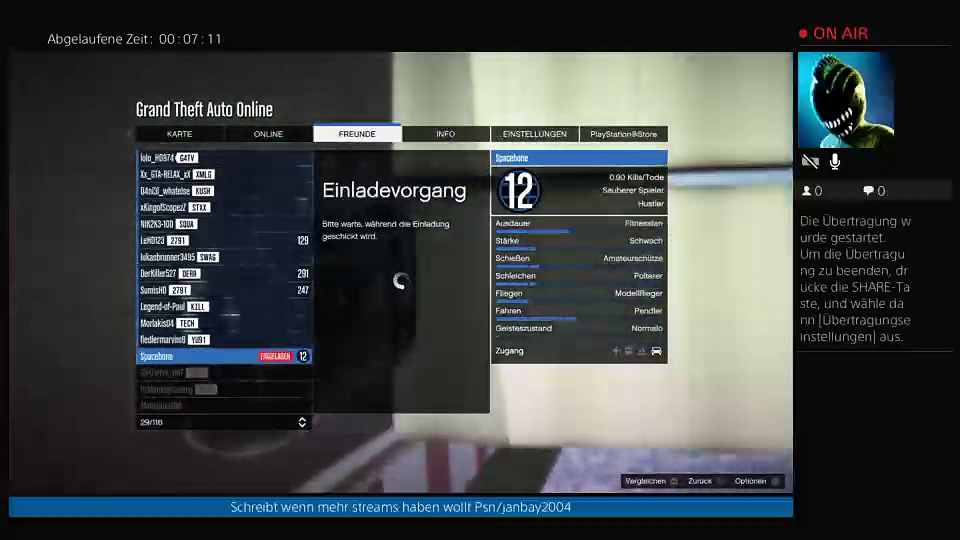The height and width of the screenshot is (540, 960).
Task: Open the PlayStation Store tab
Action: click(x=623, y=134)
